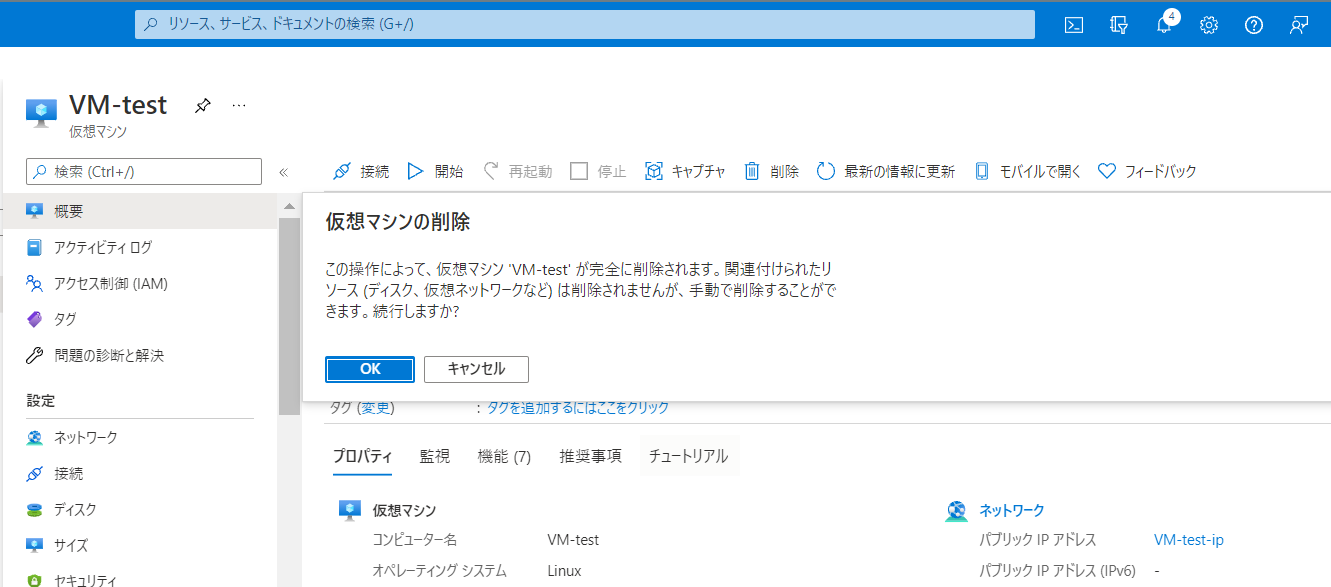1331x587 pixels.
Task: Click the 削除 toolbar button
Action: [771, 171]
